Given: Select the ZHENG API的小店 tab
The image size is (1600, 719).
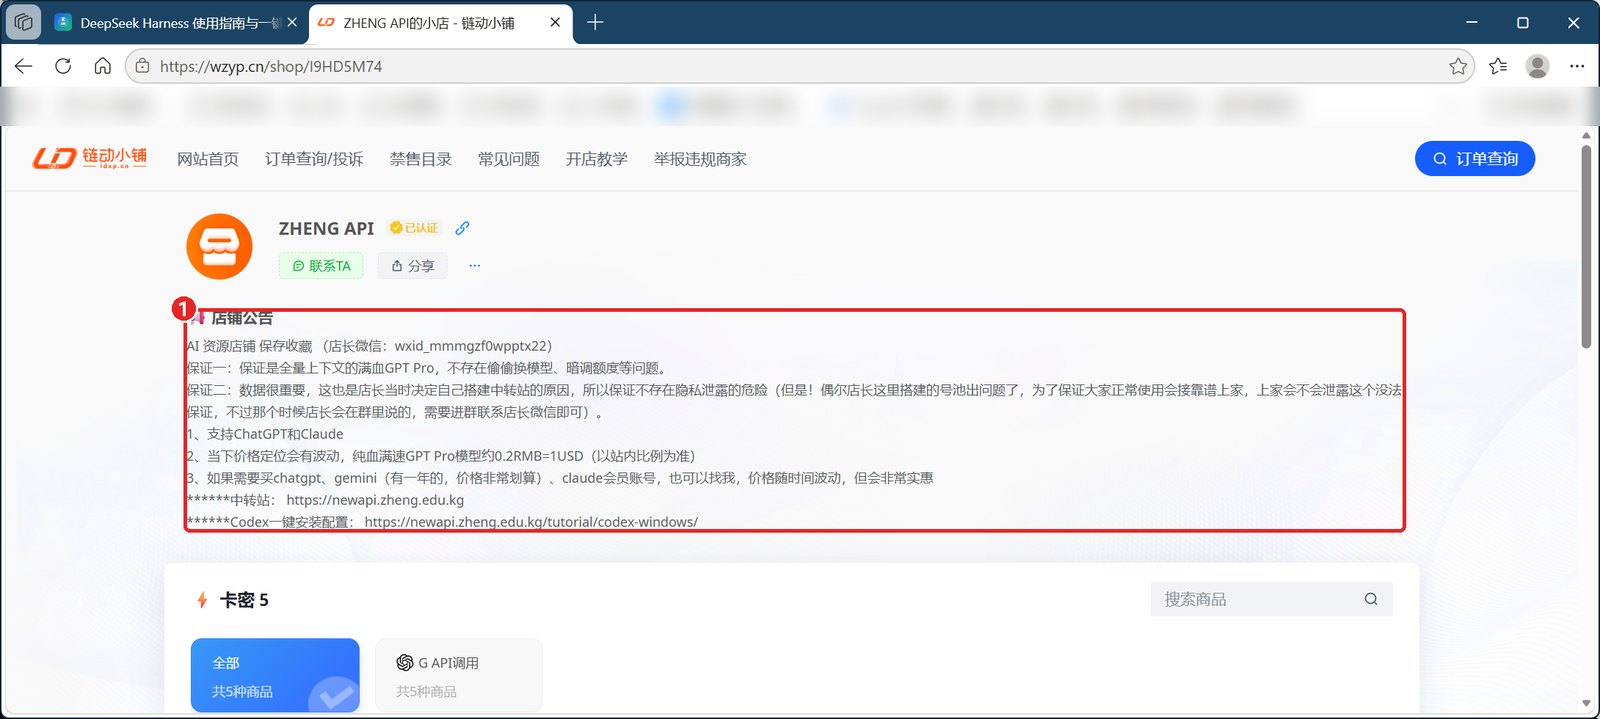Looking at the screenshot, I should coord(440,22).
